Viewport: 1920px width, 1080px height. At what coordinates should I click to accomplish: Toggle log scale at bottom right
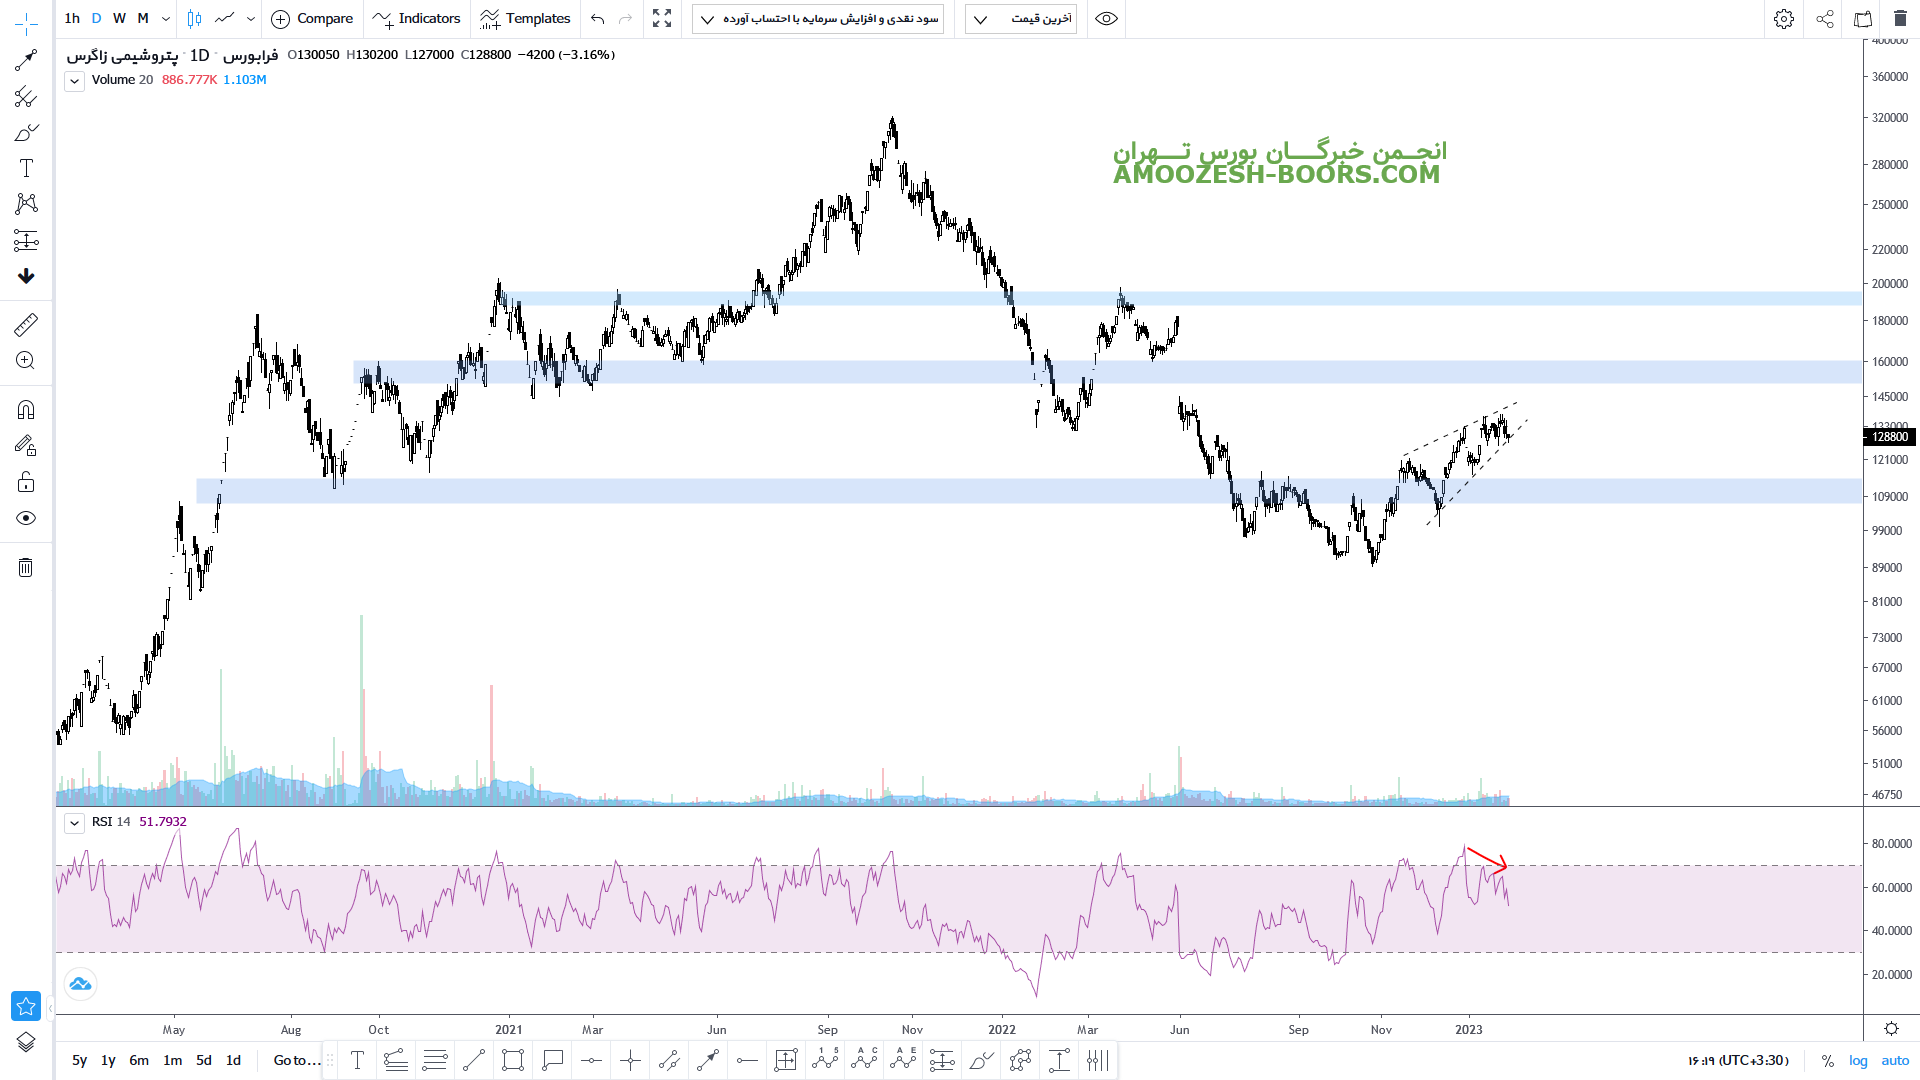1858,1060
